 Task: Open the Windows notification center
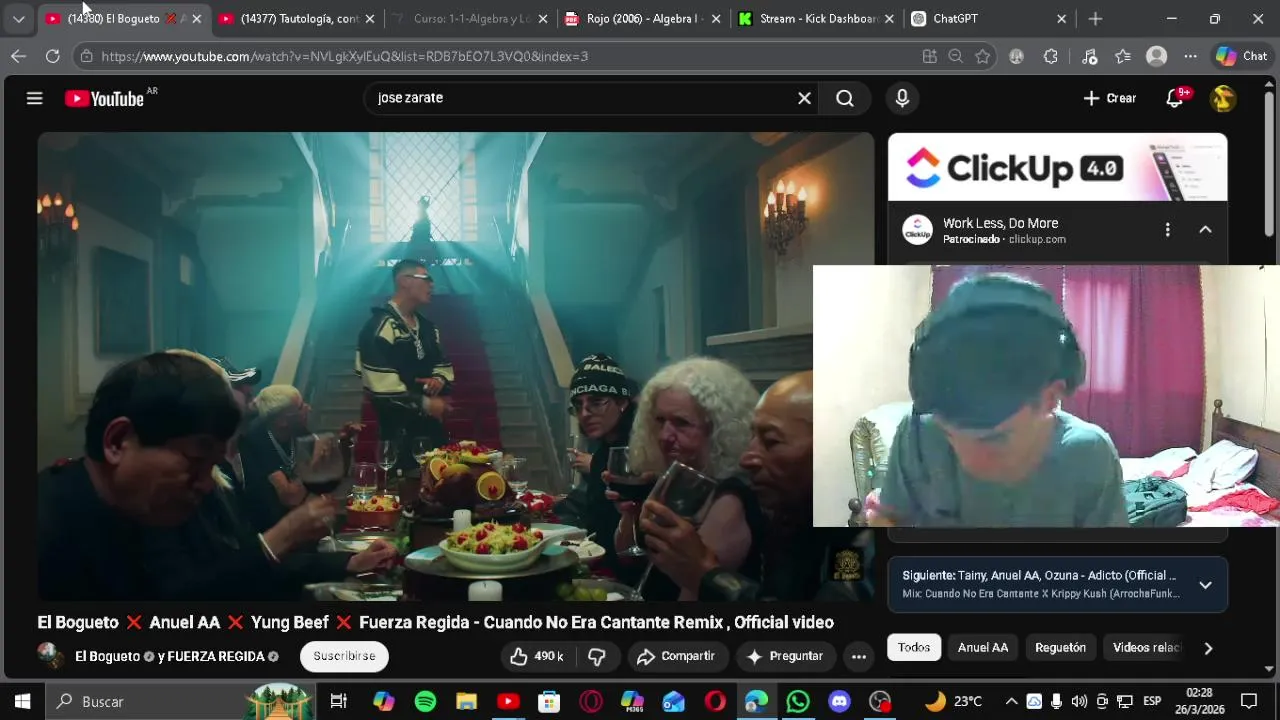(x=1248, y=701)
